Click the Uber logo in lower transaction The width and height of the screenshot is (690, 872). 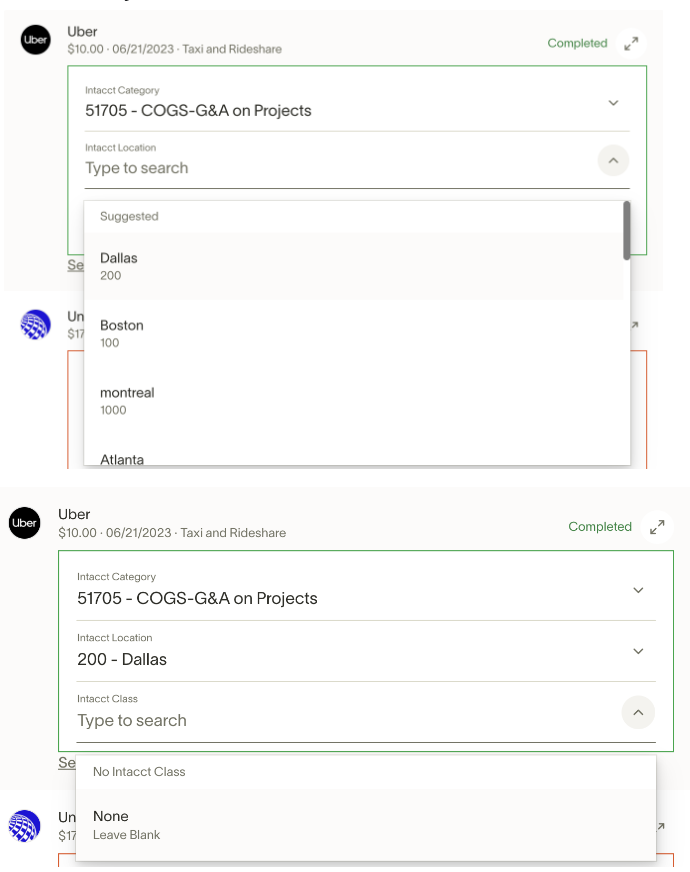point(24,523)
